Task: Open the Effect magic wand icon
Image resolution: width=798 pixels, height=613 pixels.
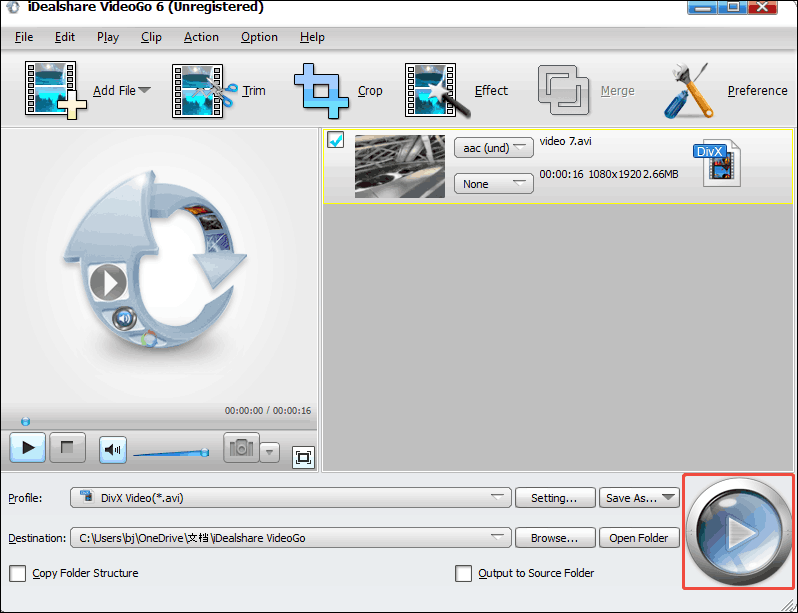Action: [436, 91]
